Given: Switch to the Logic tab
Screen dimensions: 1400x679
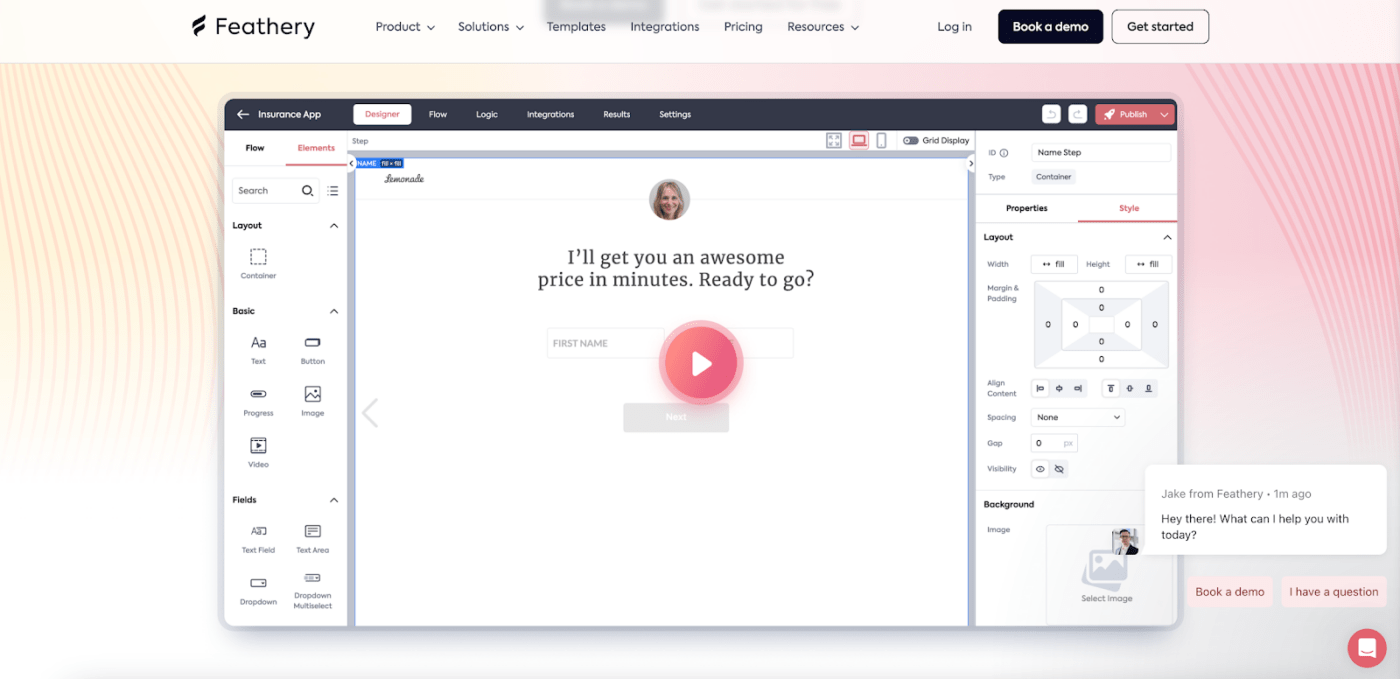Looking at the screenshot, I should (x=487, y=114).
